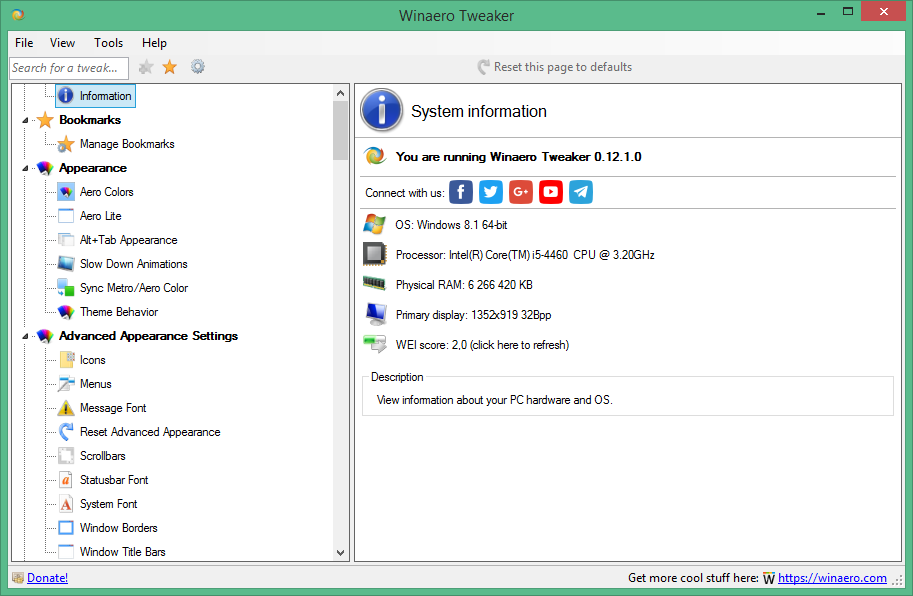
Task: Click the Telegram icon
Action: point(581,192)
